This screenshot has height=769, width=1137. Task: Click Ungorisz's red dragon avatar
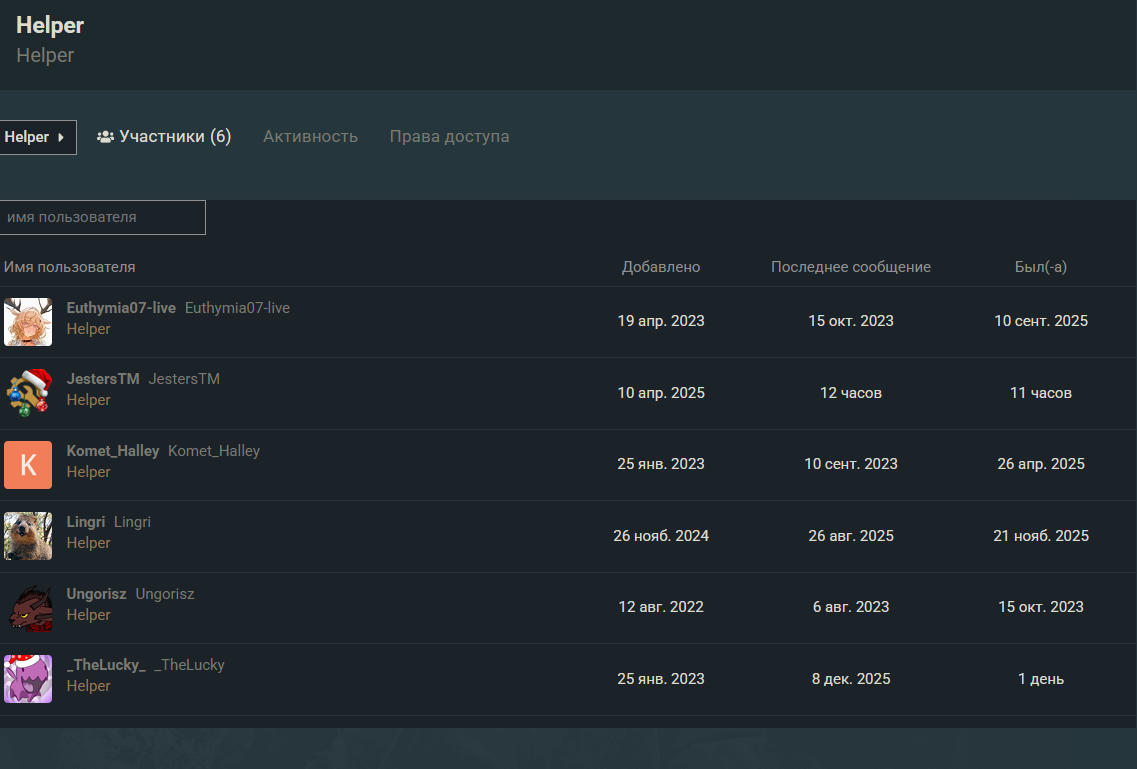click(x=28, y=608)
